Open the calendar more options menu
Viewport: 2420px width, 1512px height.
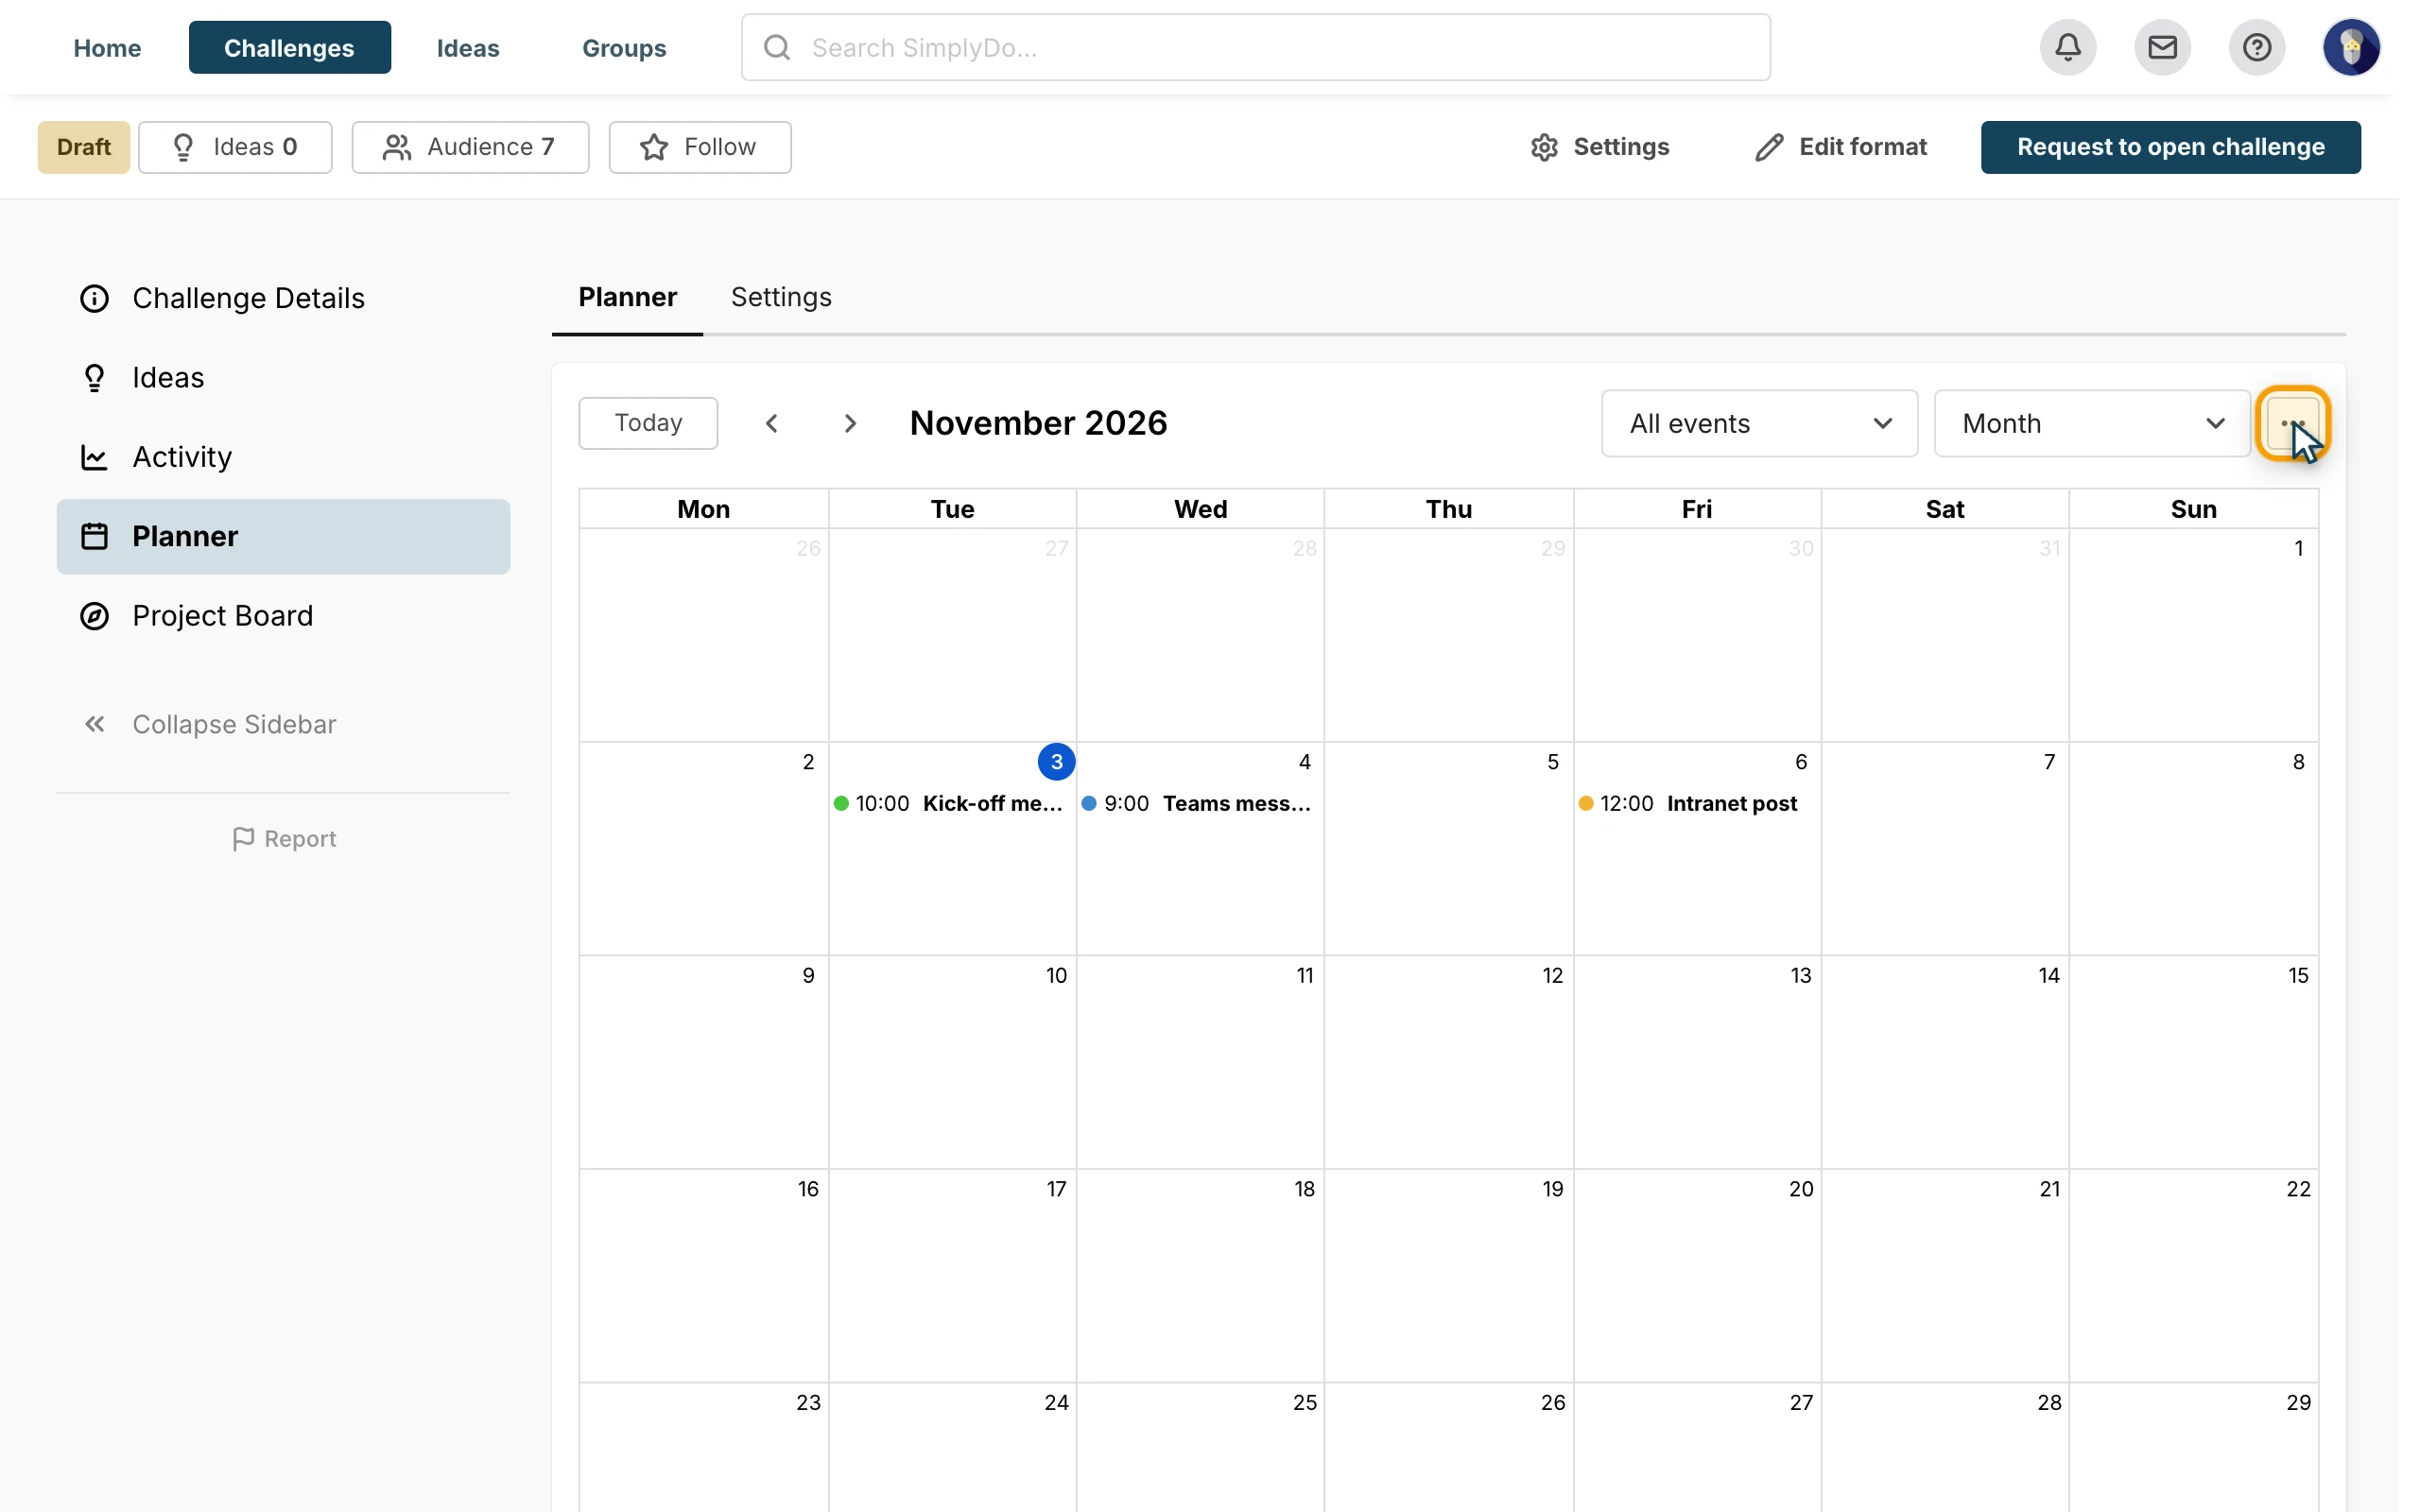pyautogui.click(x=2292, y=423)
